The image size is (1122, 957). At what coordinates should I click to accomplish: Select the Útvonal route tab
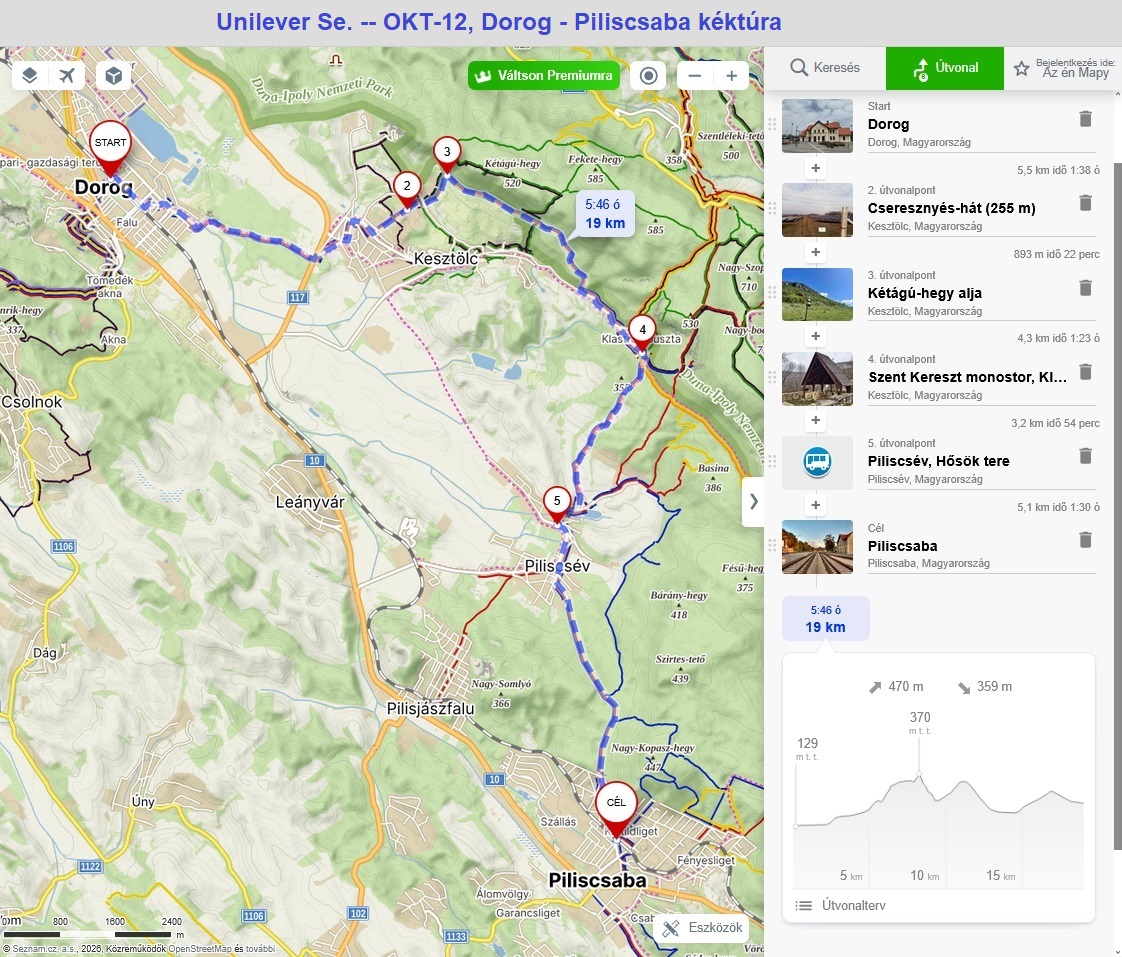click(945, 68)
